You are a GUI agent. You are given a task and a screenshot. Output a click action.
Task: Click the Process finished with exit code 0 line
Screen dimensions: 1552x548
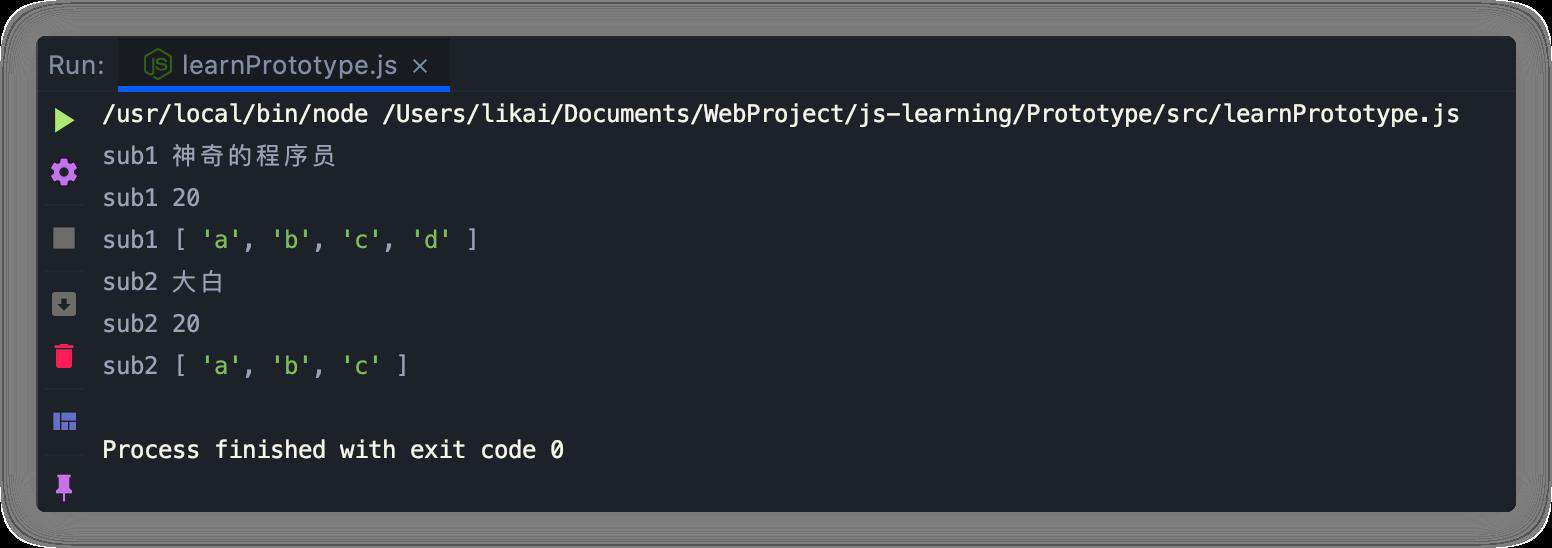click(x=333, y=450)
